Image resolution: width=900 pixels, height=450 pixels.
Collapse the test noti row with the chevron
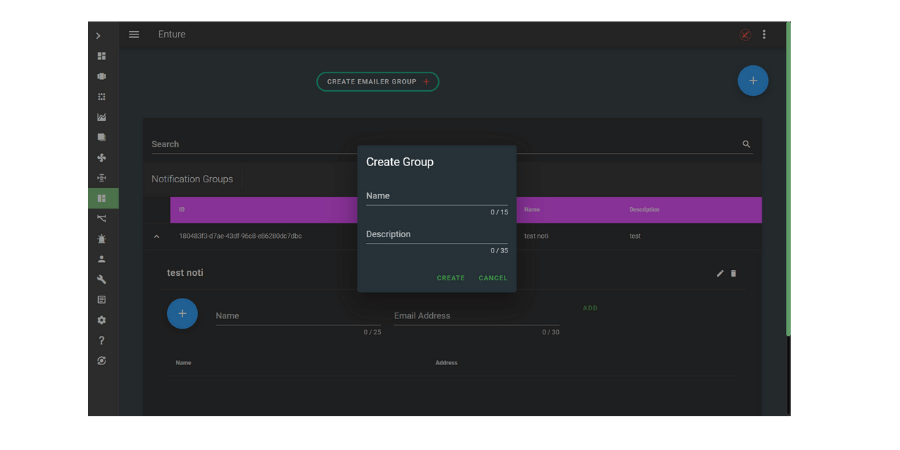point(156,236)
